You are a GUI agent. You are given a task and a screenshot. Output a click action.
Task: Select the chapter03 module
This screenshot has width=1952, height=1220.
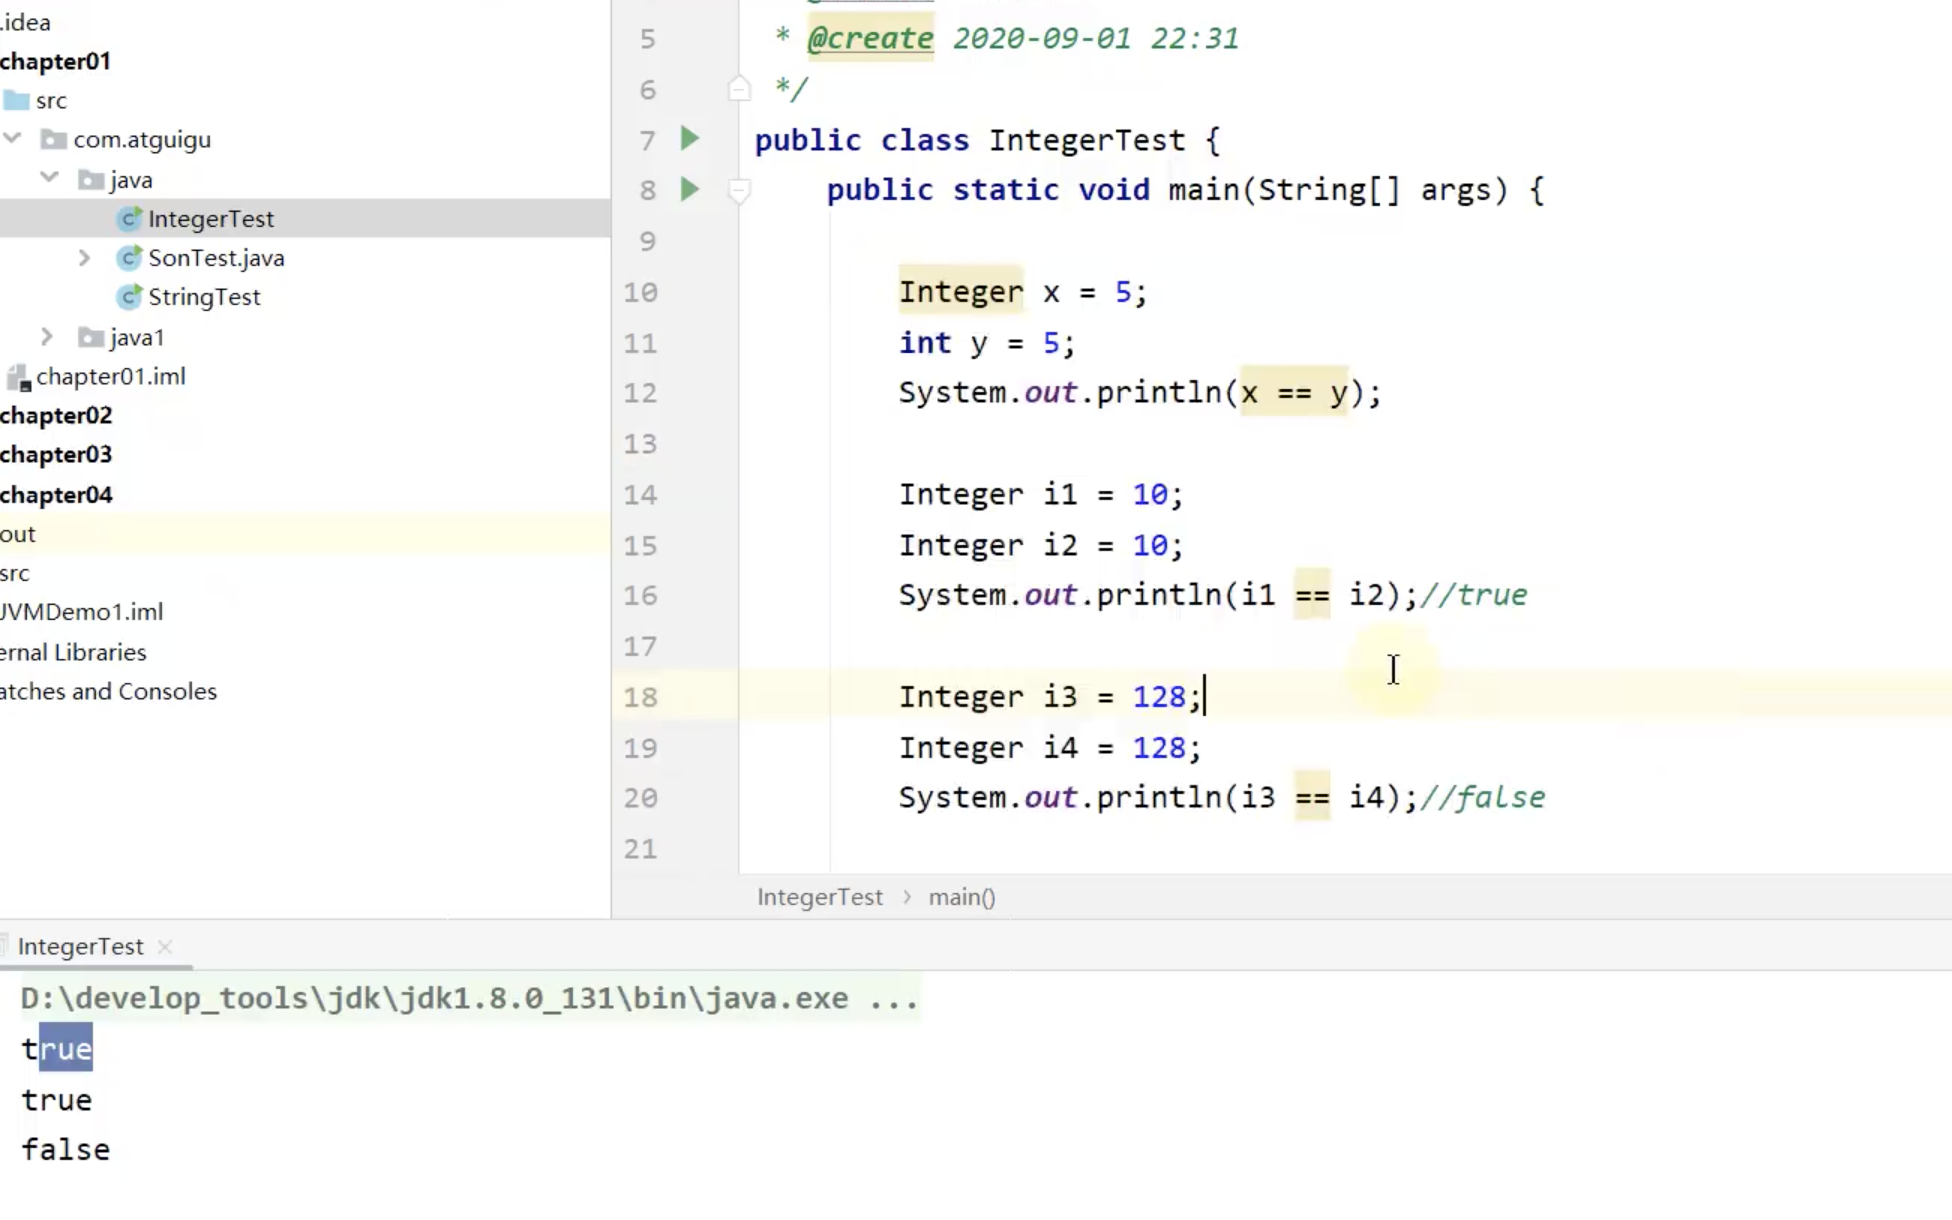[56, 454]
